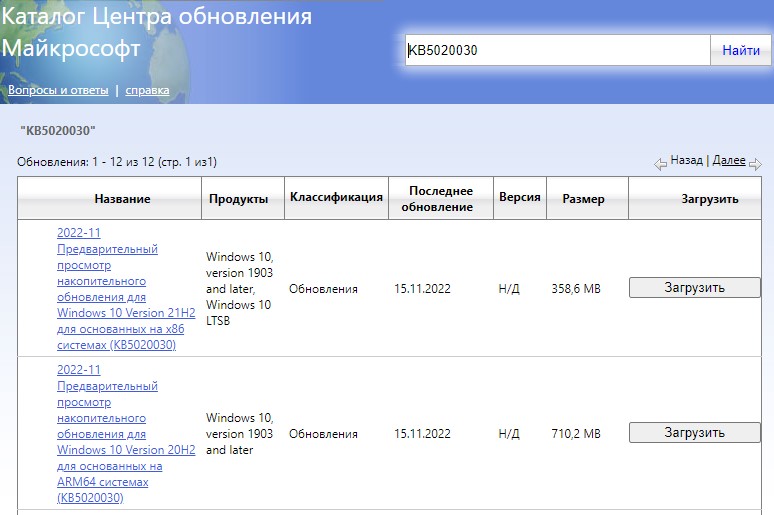Click the Назад pagination text
774x515 pixels.
tap(686, 160)
